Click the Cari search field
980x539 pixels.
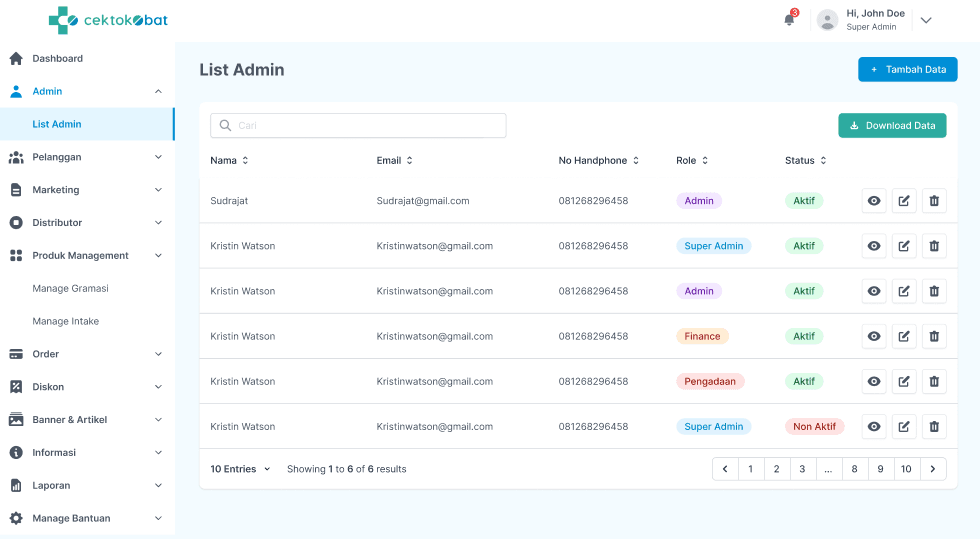(358, 125)
